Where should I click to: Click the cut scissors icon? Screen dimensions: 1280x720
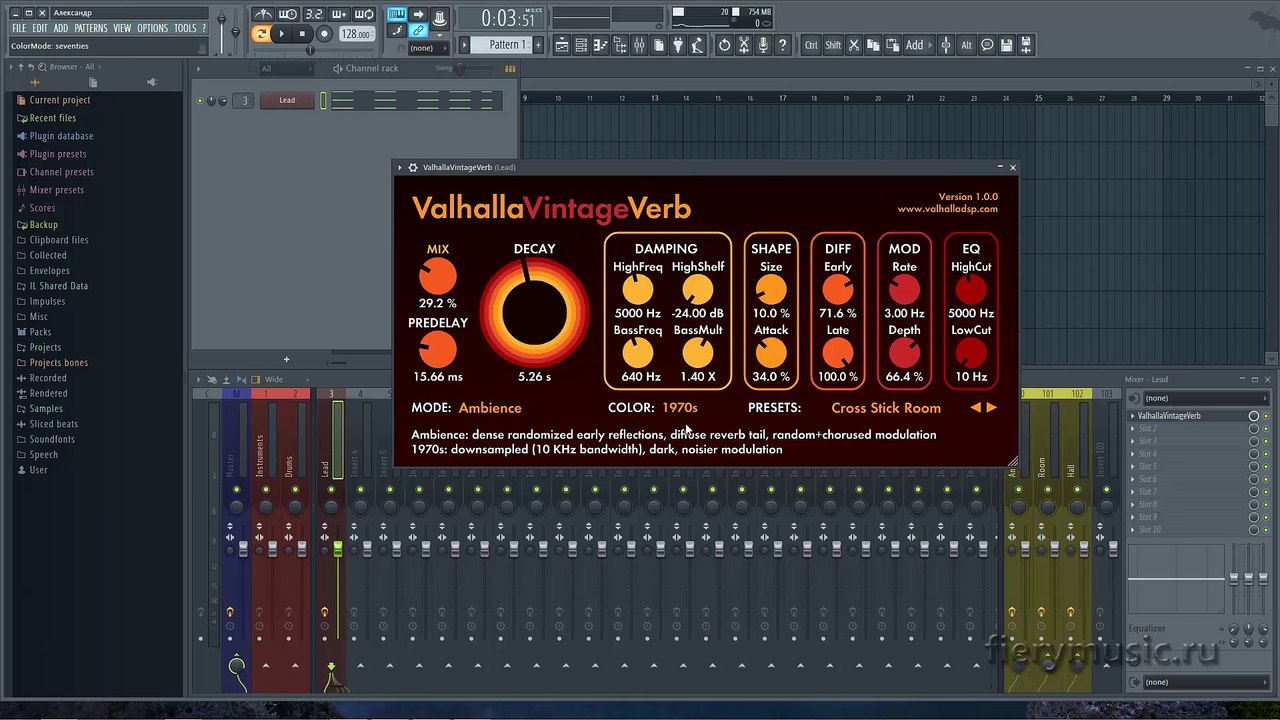[x=854, y=45]
